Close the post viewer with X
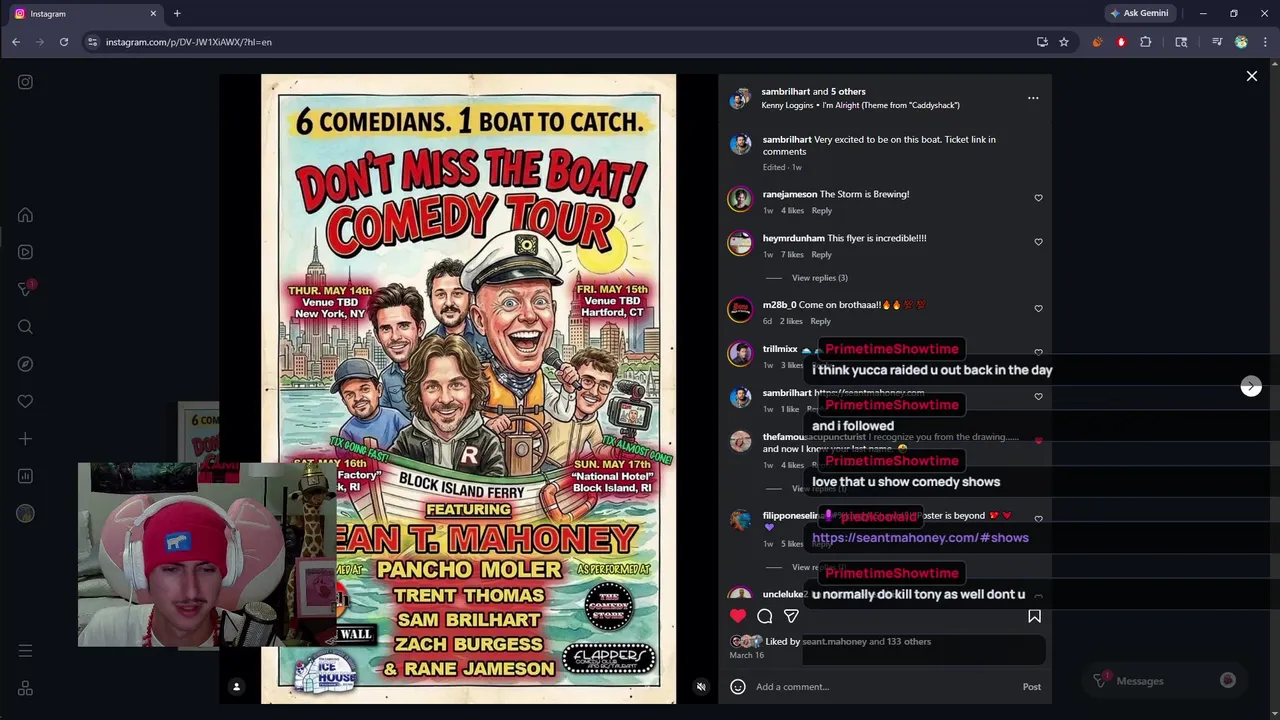 coord(1251,76)
